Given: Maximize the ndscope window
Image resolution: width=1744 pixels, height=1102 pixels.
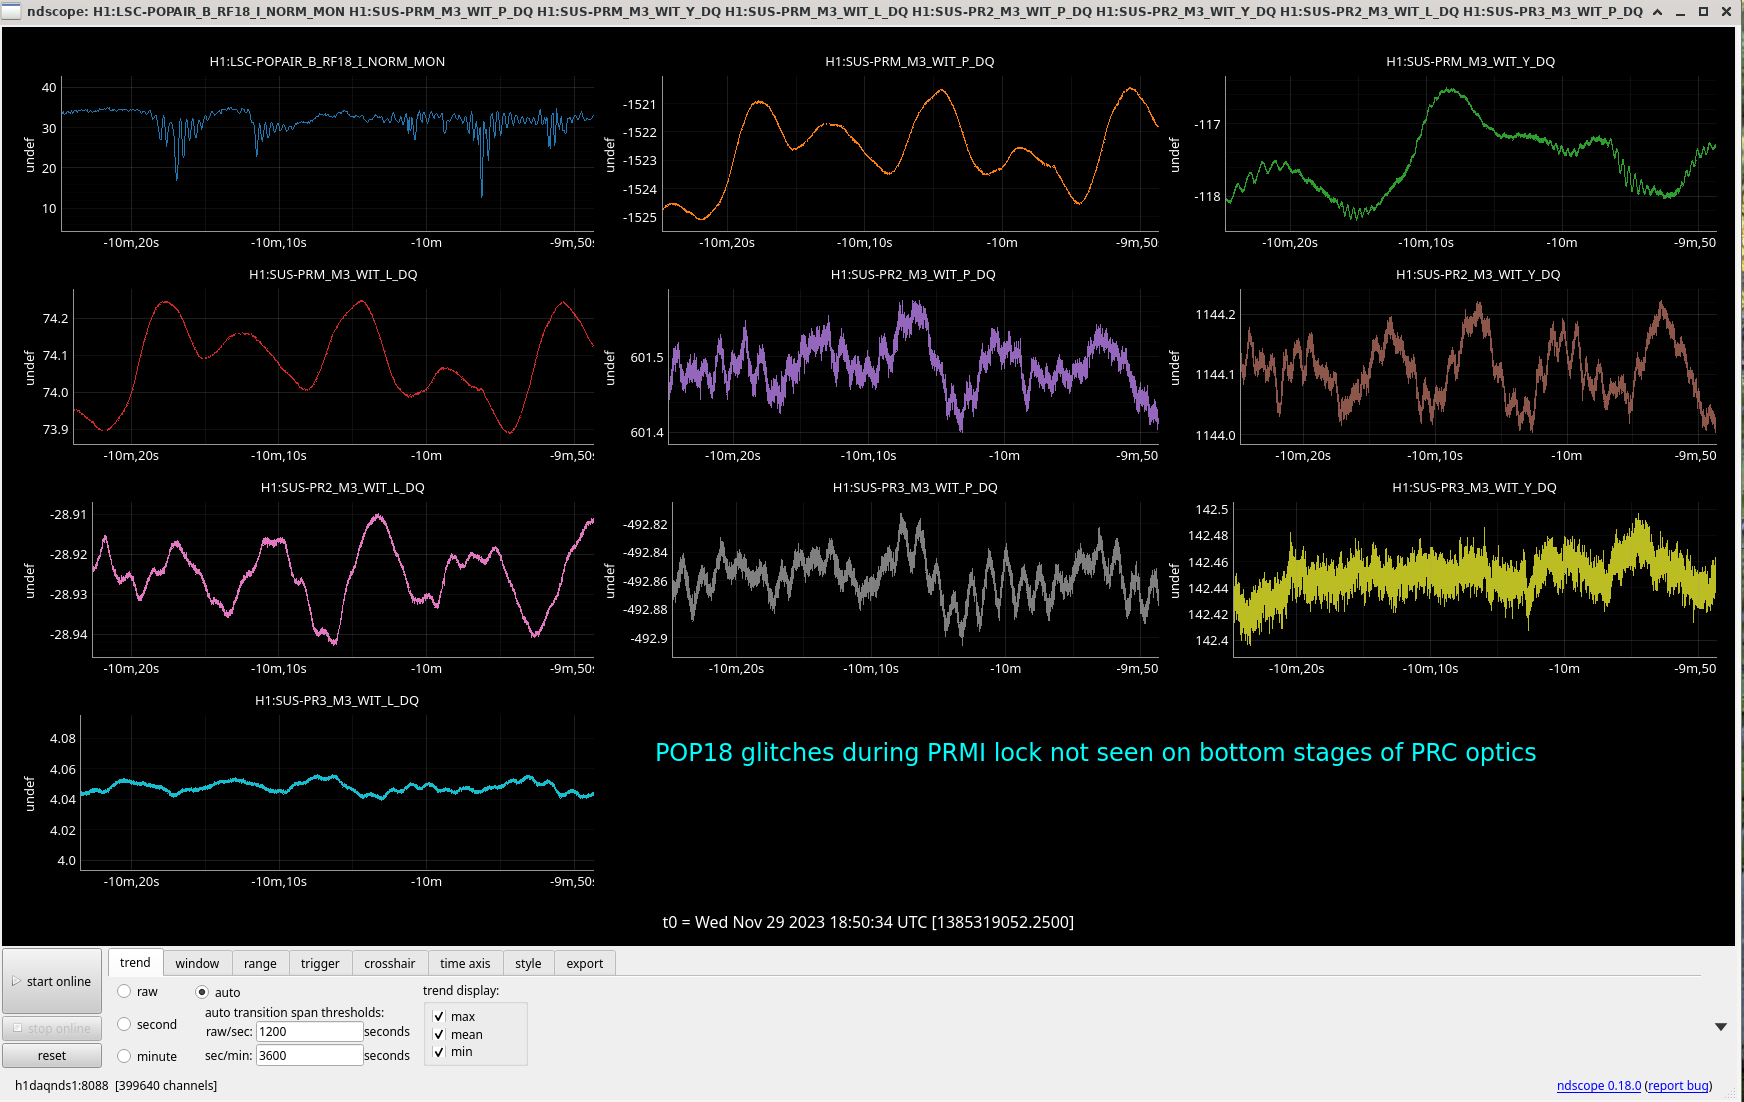Looking at the screenshot, I should tap(1703, 12).
